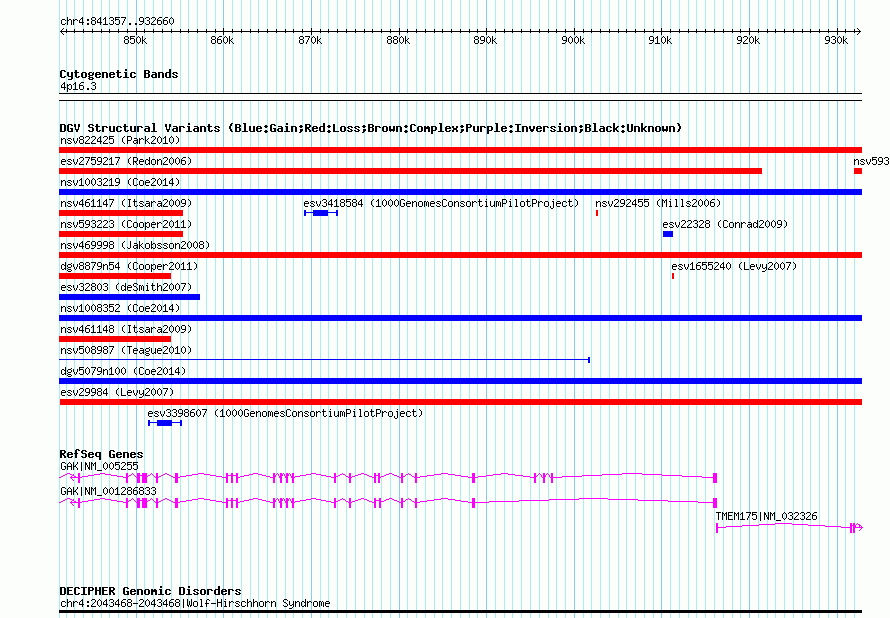Open the nsv461147 (Itsara2009) variant label
This screenshot has height=618, width=890.
[x=126, y=203]
